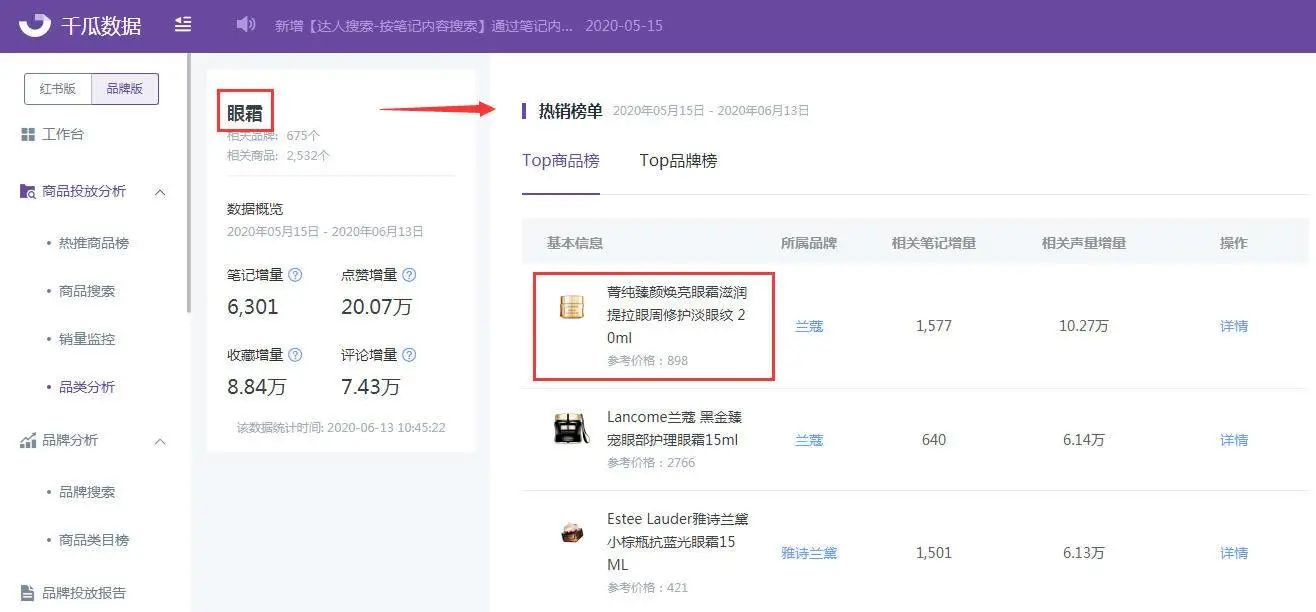Collapse the sidebar with the menu icon
Viewport: 1316px width, 612px height.
pyautogui.click(x=183, y=24)
